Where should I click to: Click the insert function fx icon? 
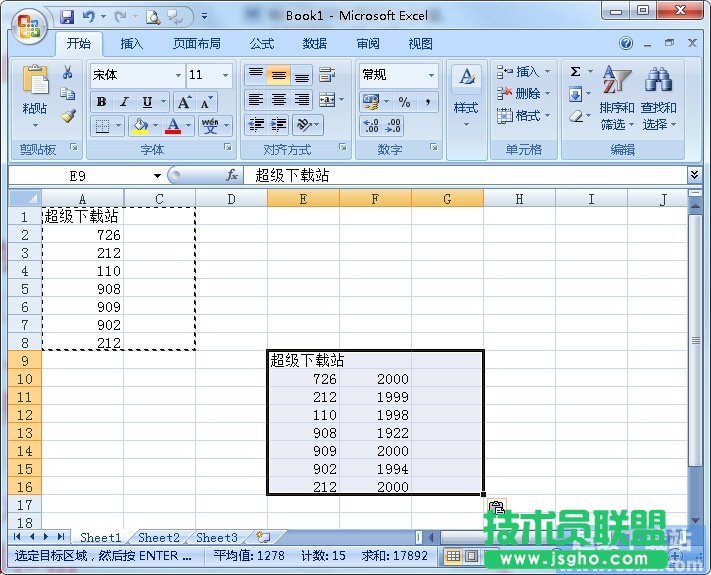[232, 175]
